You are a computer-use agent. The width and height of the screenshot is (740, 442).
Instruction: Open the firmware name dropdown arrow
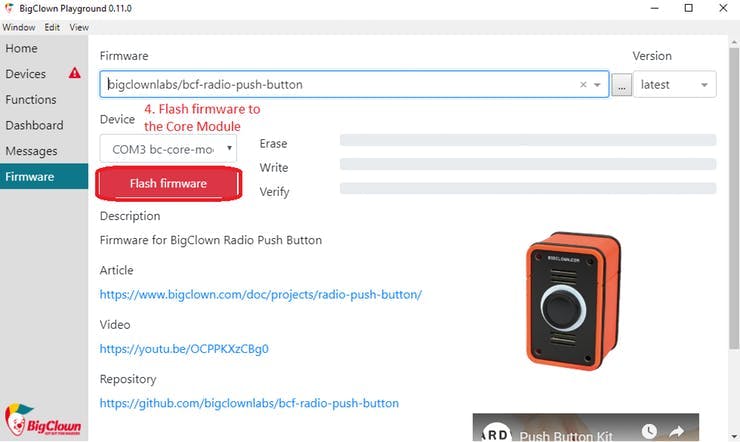coord(597,85)
